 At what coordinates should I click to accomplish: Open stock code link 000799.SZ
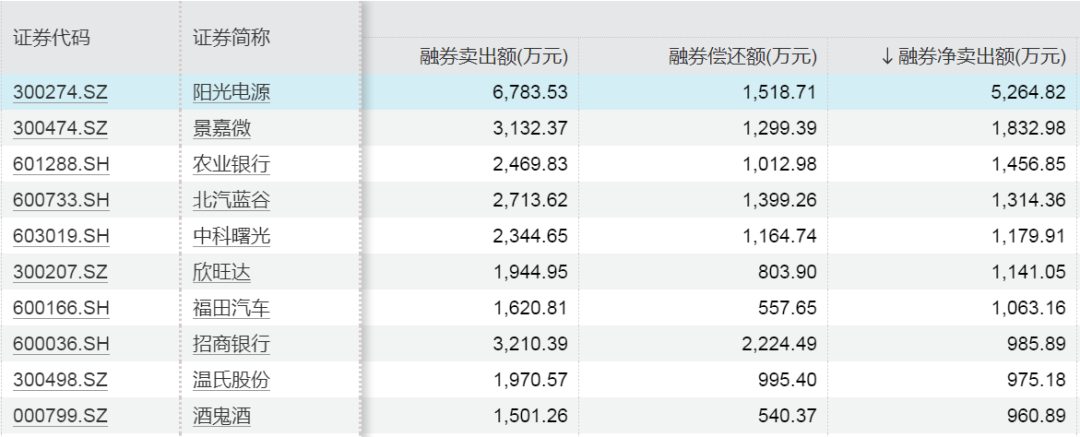coord(61,416)
